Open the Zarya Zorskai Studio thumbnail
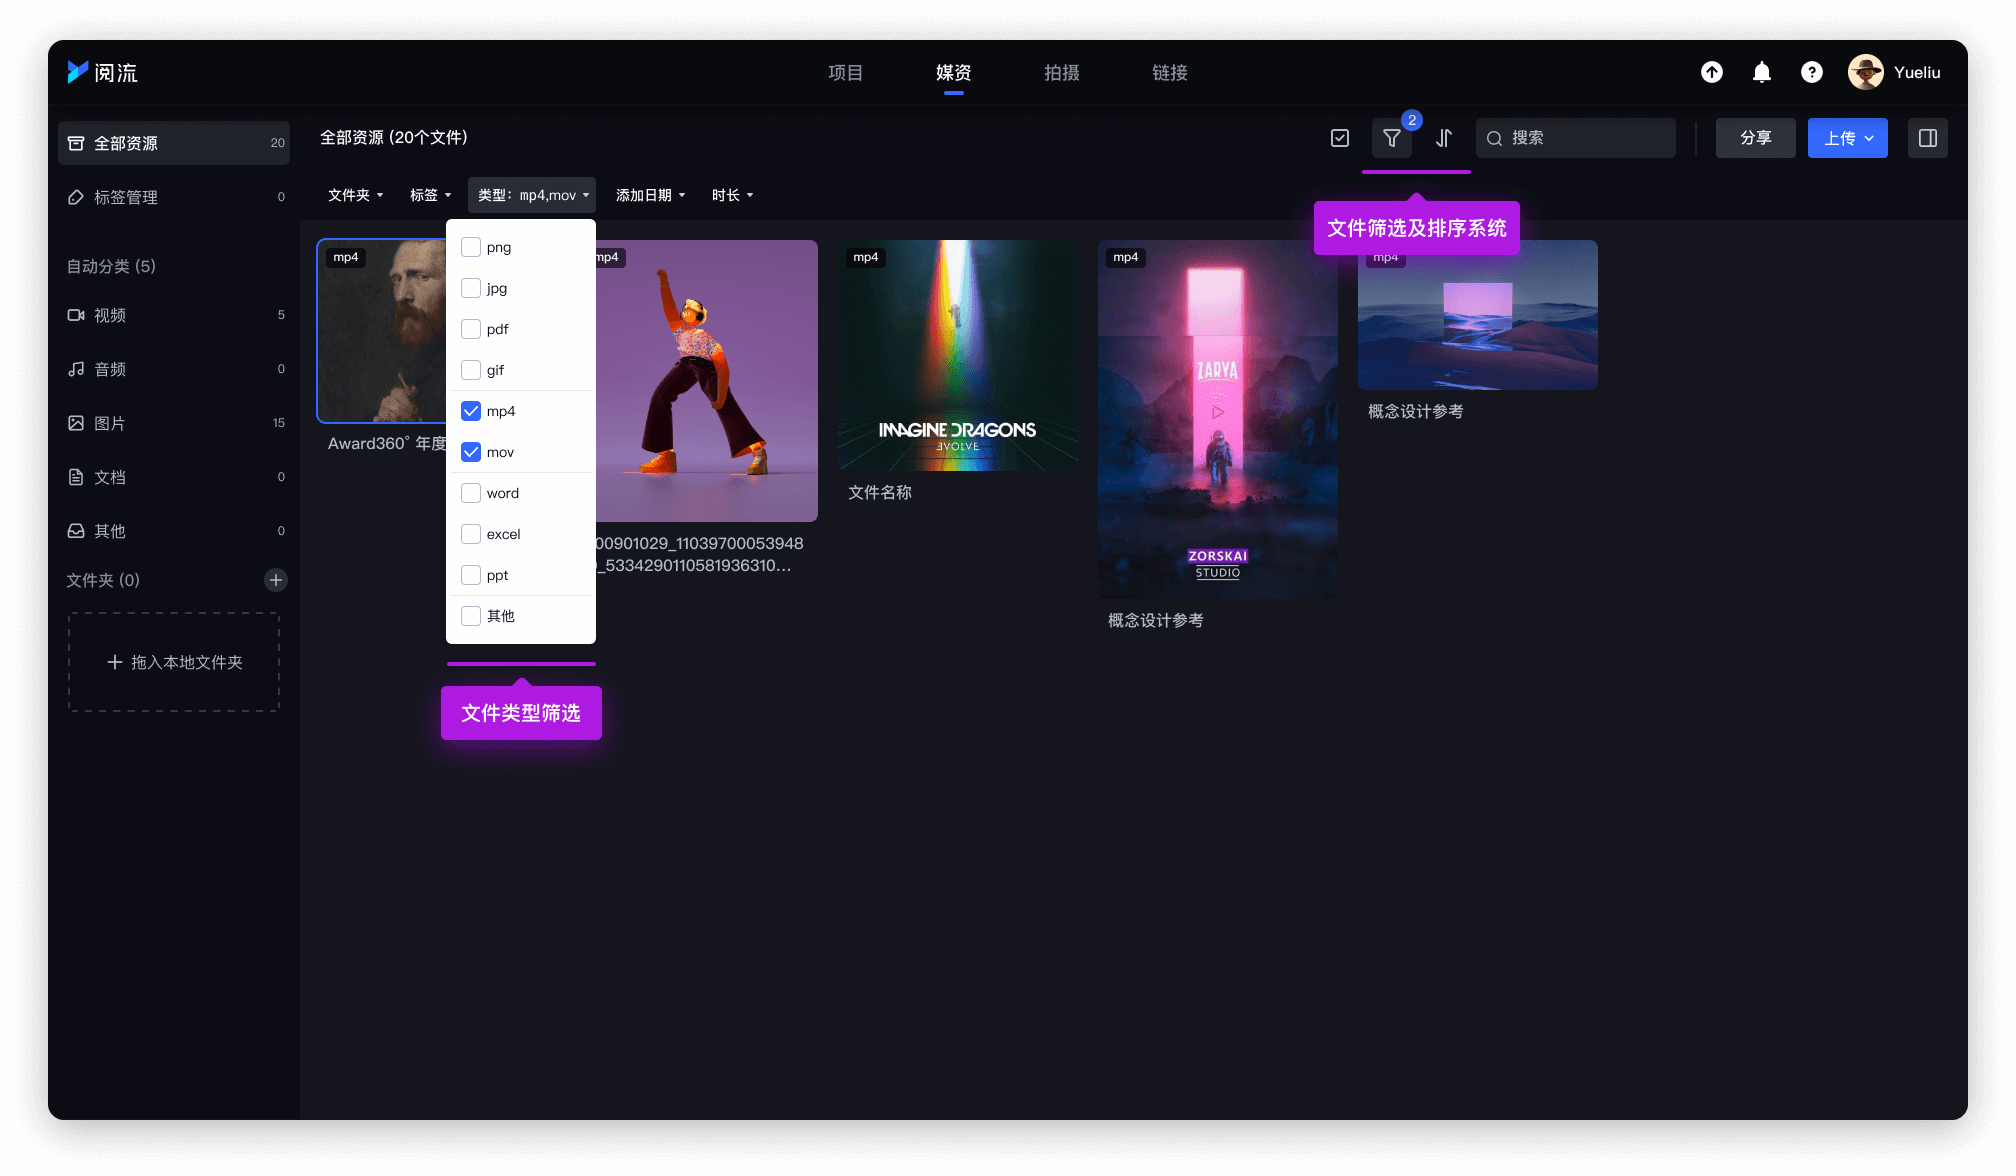 point(1218,419)
